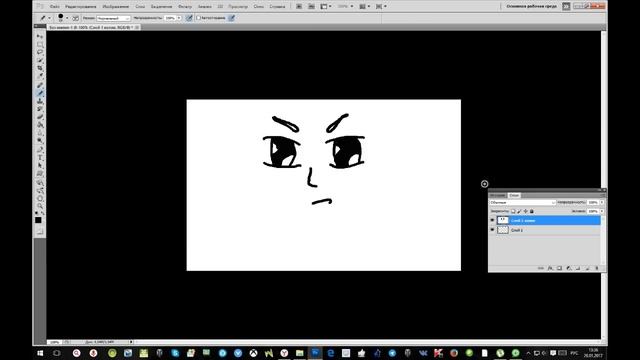
Task: Hide the Слой 1 копия layer
Action: [492, 220]
